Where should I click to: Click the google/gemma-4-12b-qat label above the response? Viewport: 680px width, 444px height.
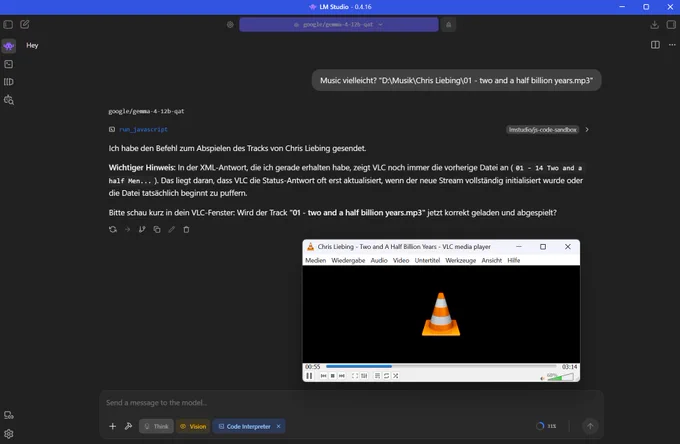pos(146,111)
